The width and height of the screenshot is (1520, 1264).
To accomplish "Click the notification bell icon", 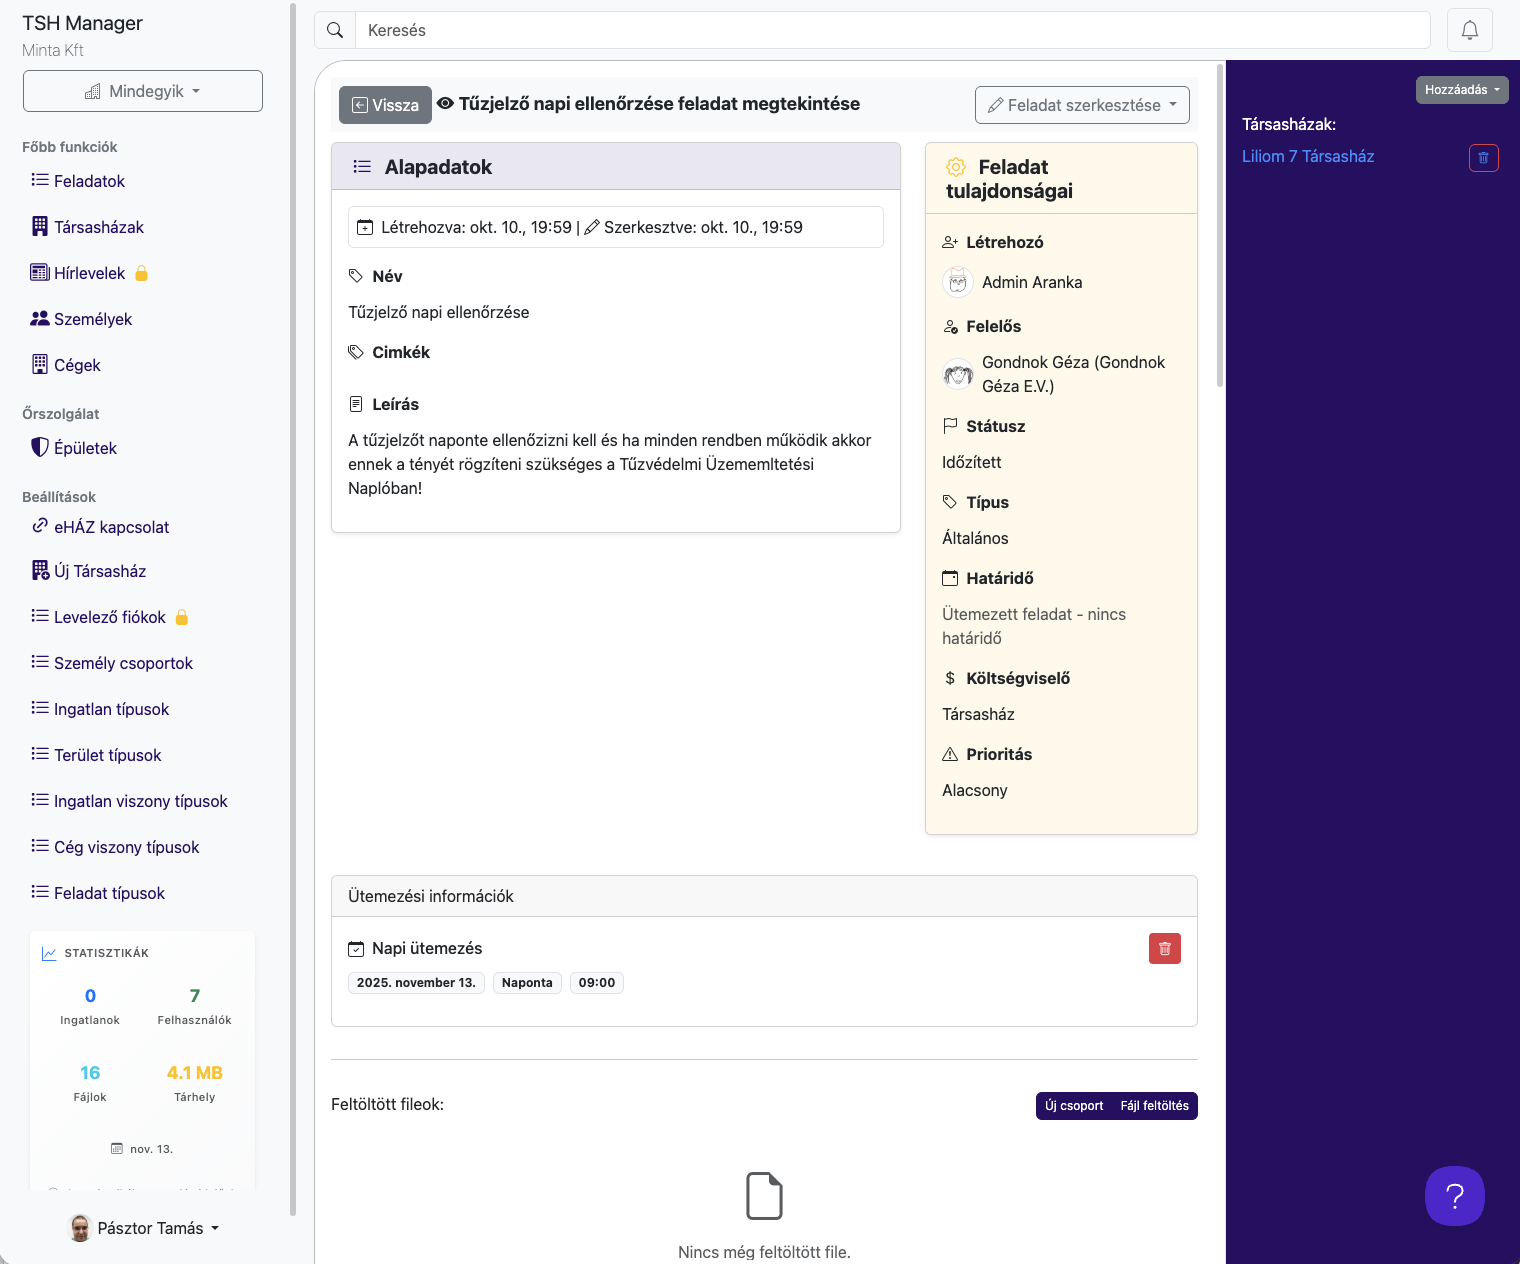I will [1469, 30].
